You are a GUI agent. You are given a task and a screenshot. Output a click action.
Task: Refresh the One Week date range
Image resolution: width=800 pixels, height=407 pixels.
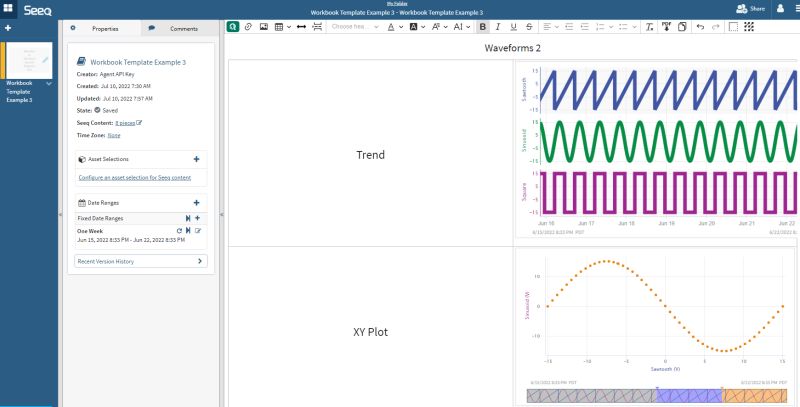pyautogui.click(x=179, y=231)
